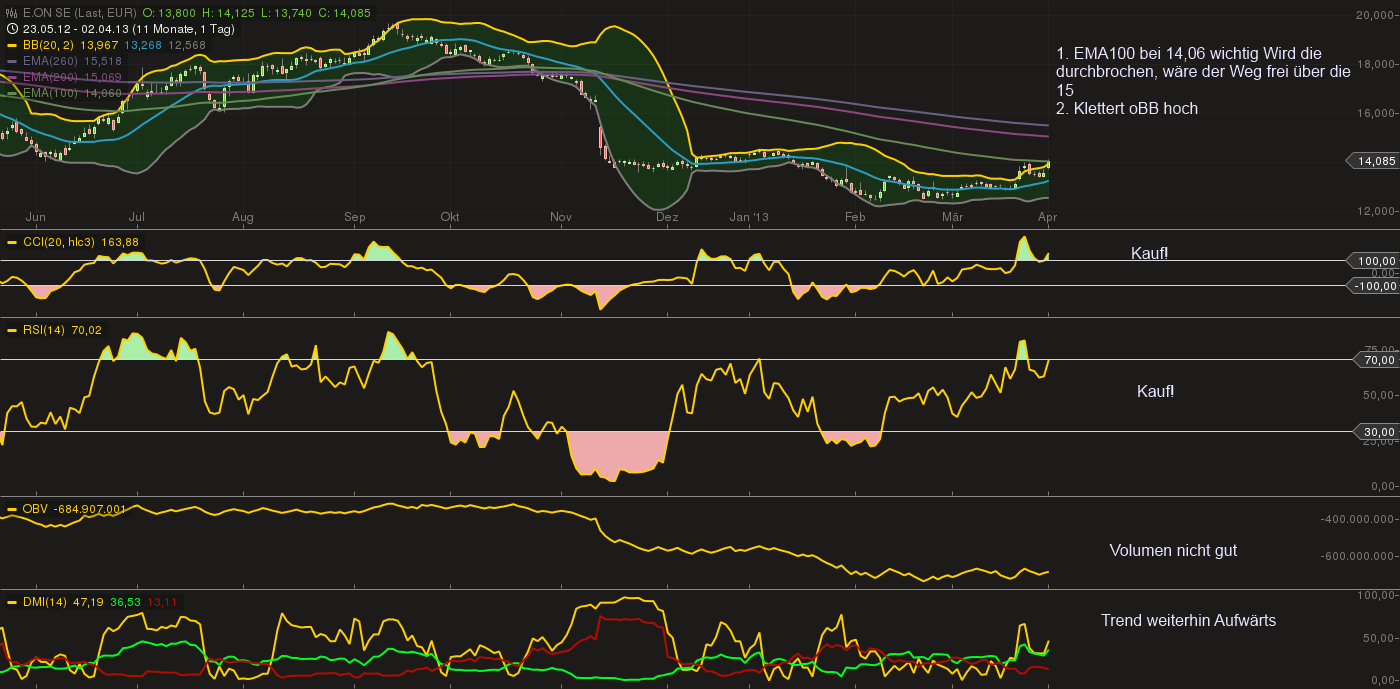The image size is (1400, 689).
Task: Click the 'Klettert oBB hoch' annotation
Action: 1127,108
